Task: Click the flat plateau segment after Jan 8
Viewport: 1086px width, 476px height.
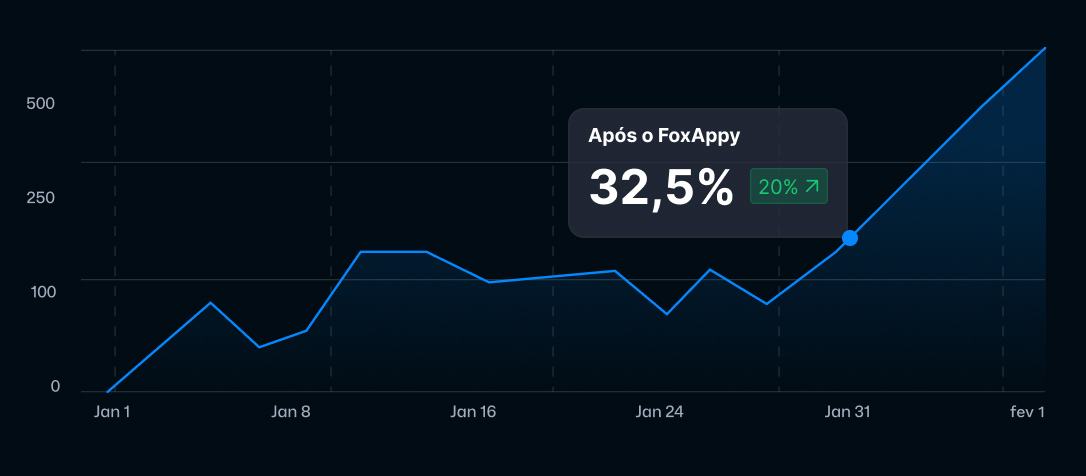Action: (394, 252)
